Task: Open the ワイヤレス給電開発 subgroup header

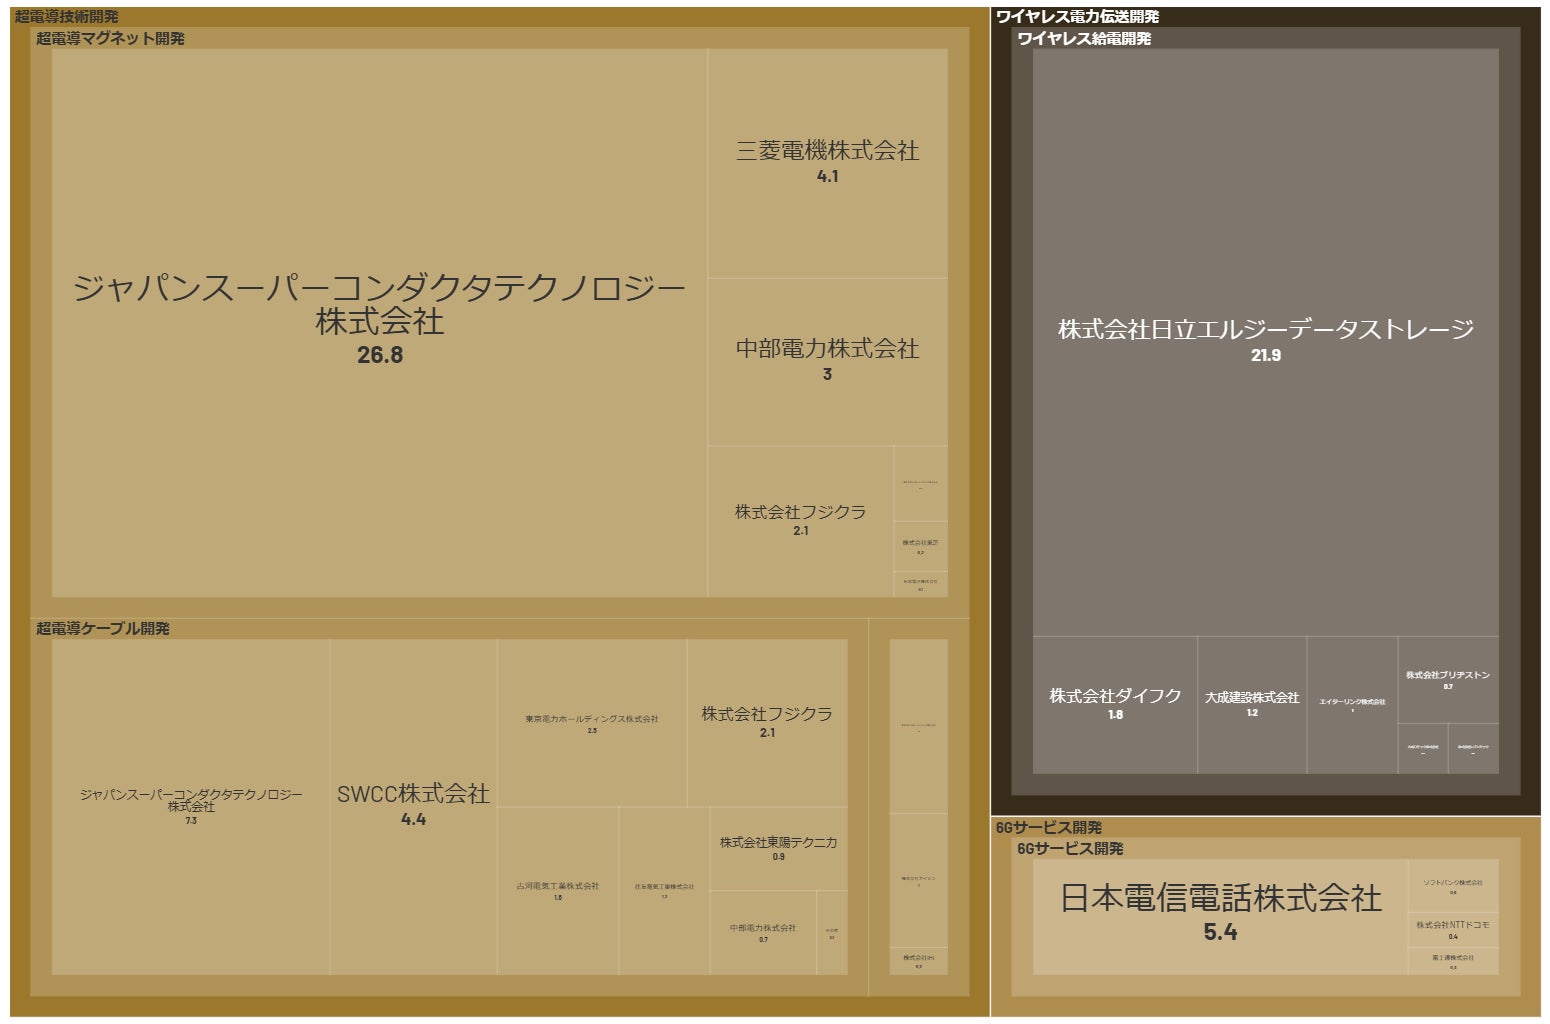Action: tap(1084, 38)
